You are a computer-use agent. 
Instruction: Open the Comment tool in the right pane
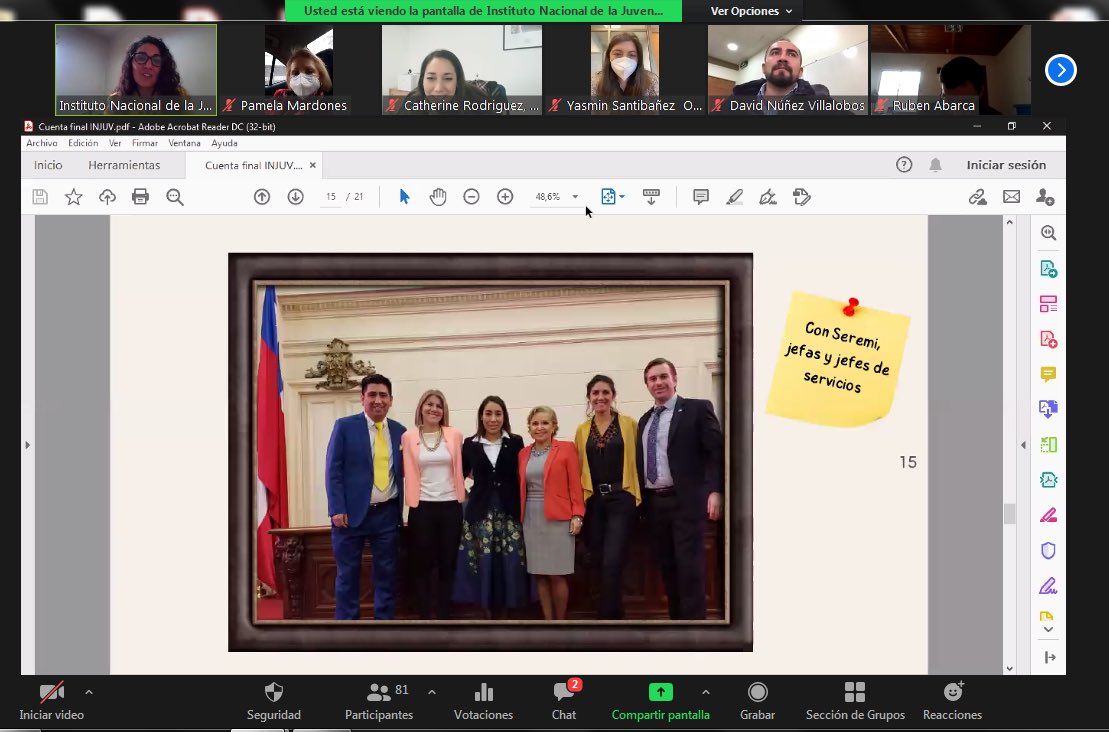[x=1047, y=374]
